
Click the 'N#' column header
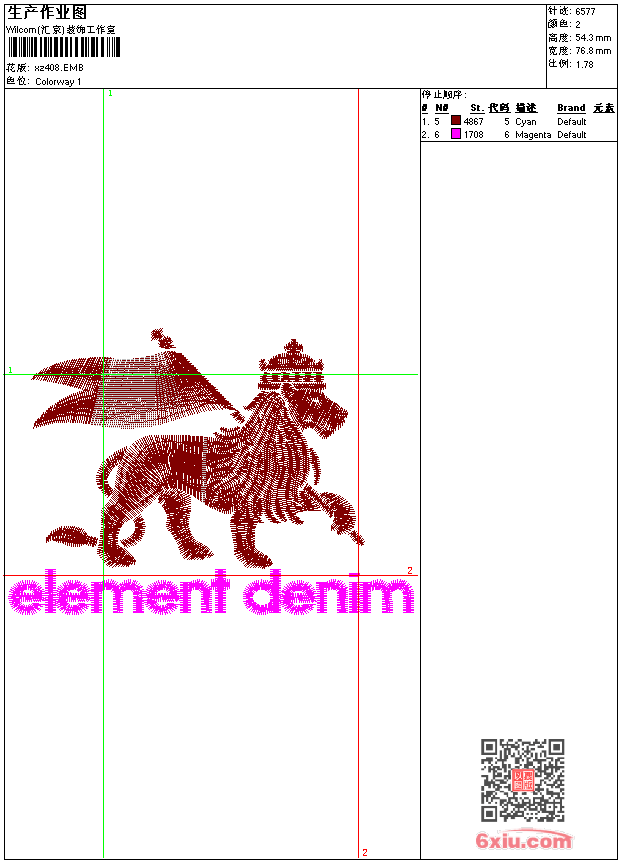point(442,108)
